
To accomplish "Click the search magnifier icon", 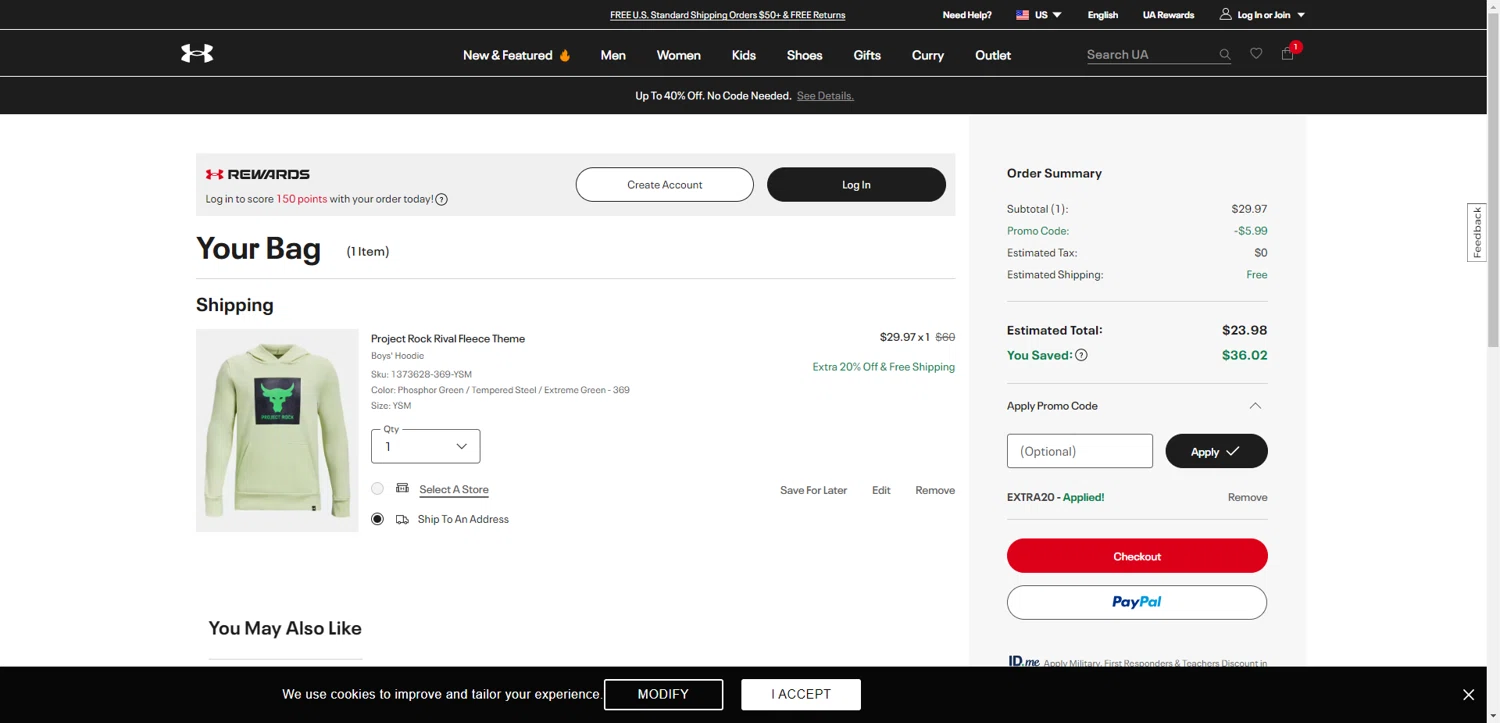I will coord(1224,55).
